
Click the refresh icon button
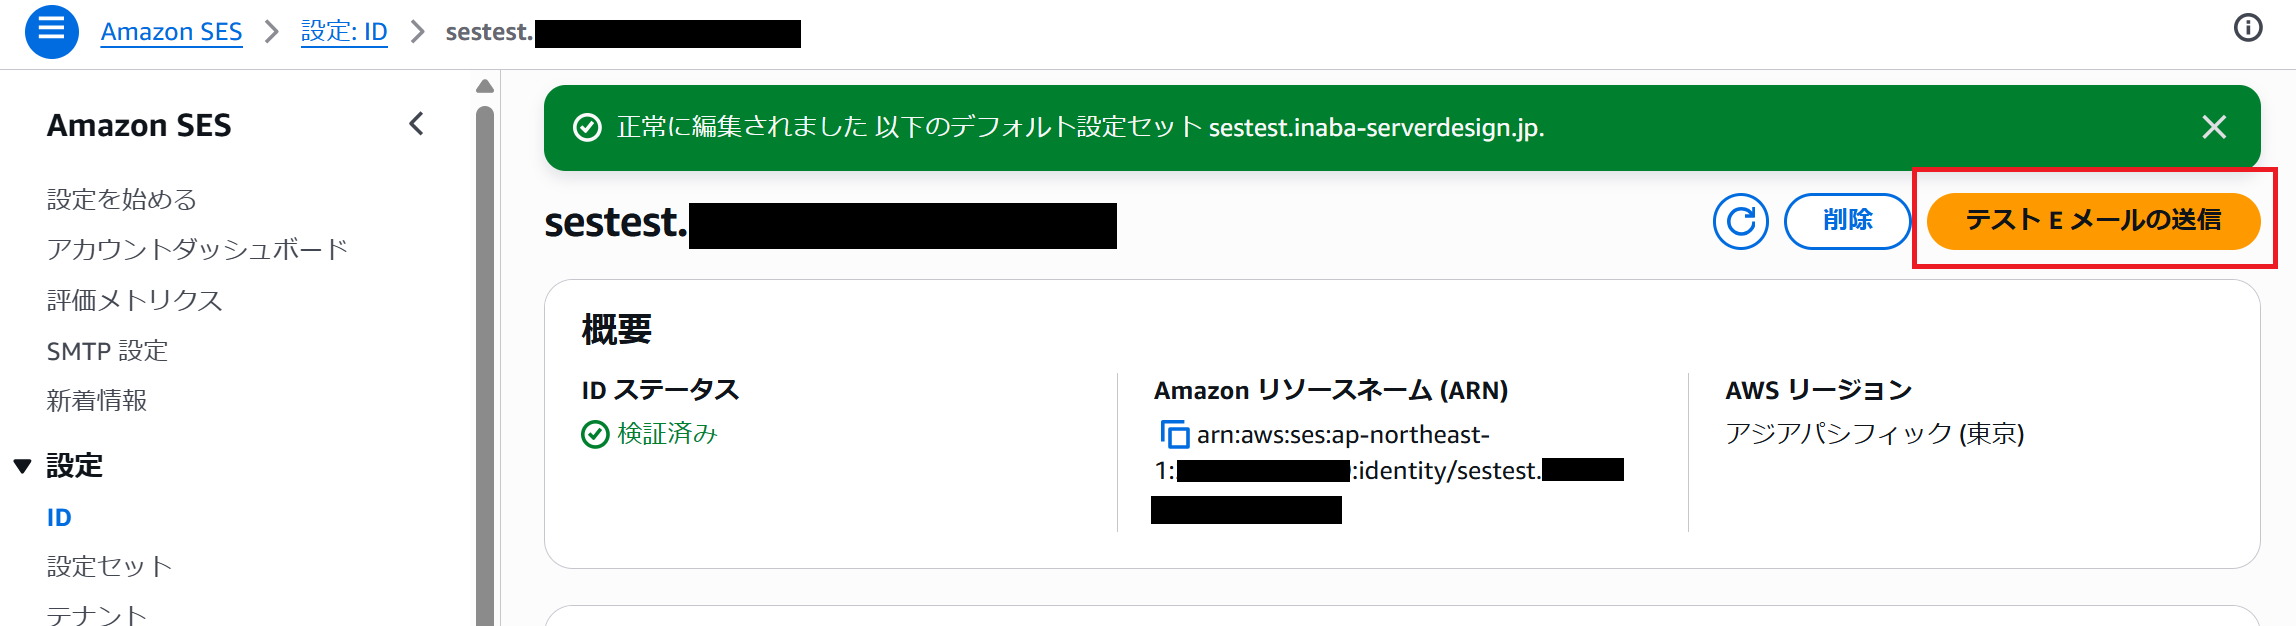(x=1740, y=221)
